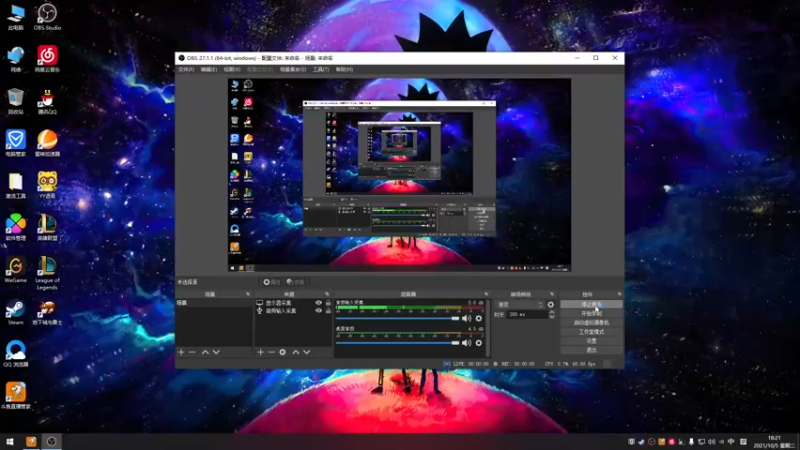Click the Windows Start button
The width and height of the screenshot is (800, 450).
click(10, 441)
